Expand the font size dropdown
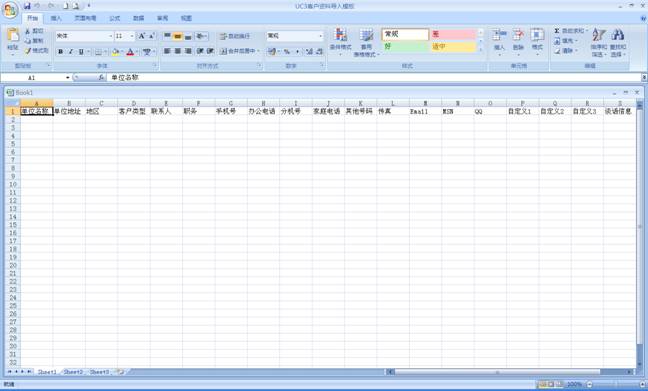The width and height of the screenshot is (648, 391). pos(132,36)
